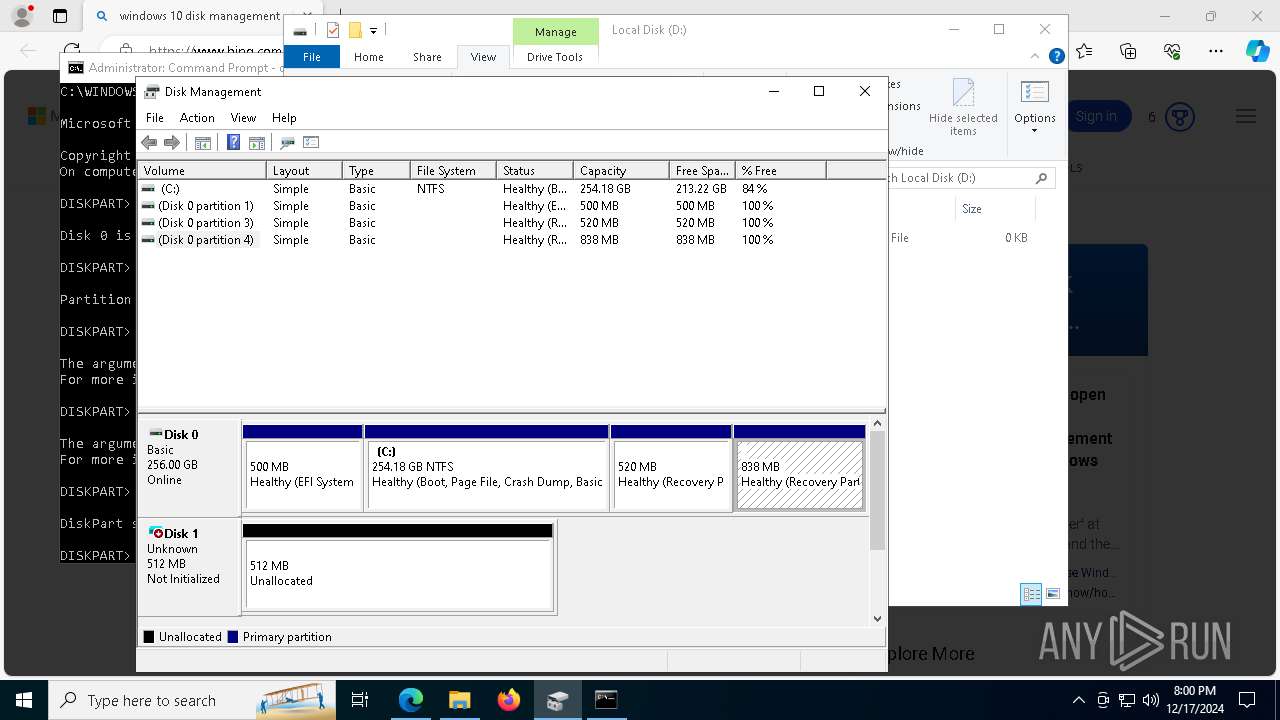Select the 512 MB Unallocated space block
This screenshot has width=1280, height=720.
pyautogui.click(x=398, y=567)
